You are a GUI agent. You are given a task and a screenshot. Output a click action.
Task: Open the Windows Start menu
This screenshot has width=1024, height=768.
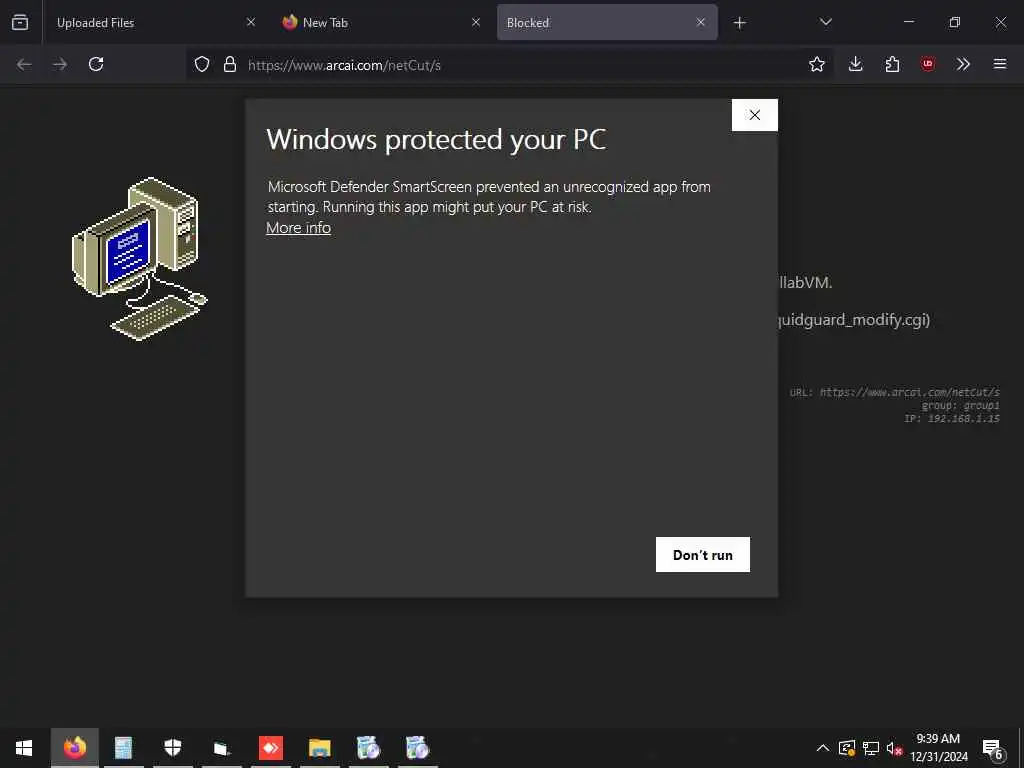(x=24, y=748)
